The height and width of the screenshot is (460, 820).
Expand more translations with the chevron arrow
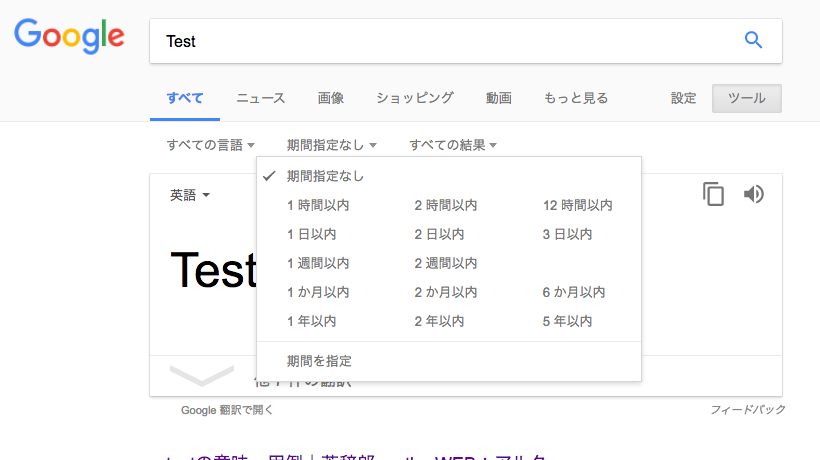(x=202, y=376)
